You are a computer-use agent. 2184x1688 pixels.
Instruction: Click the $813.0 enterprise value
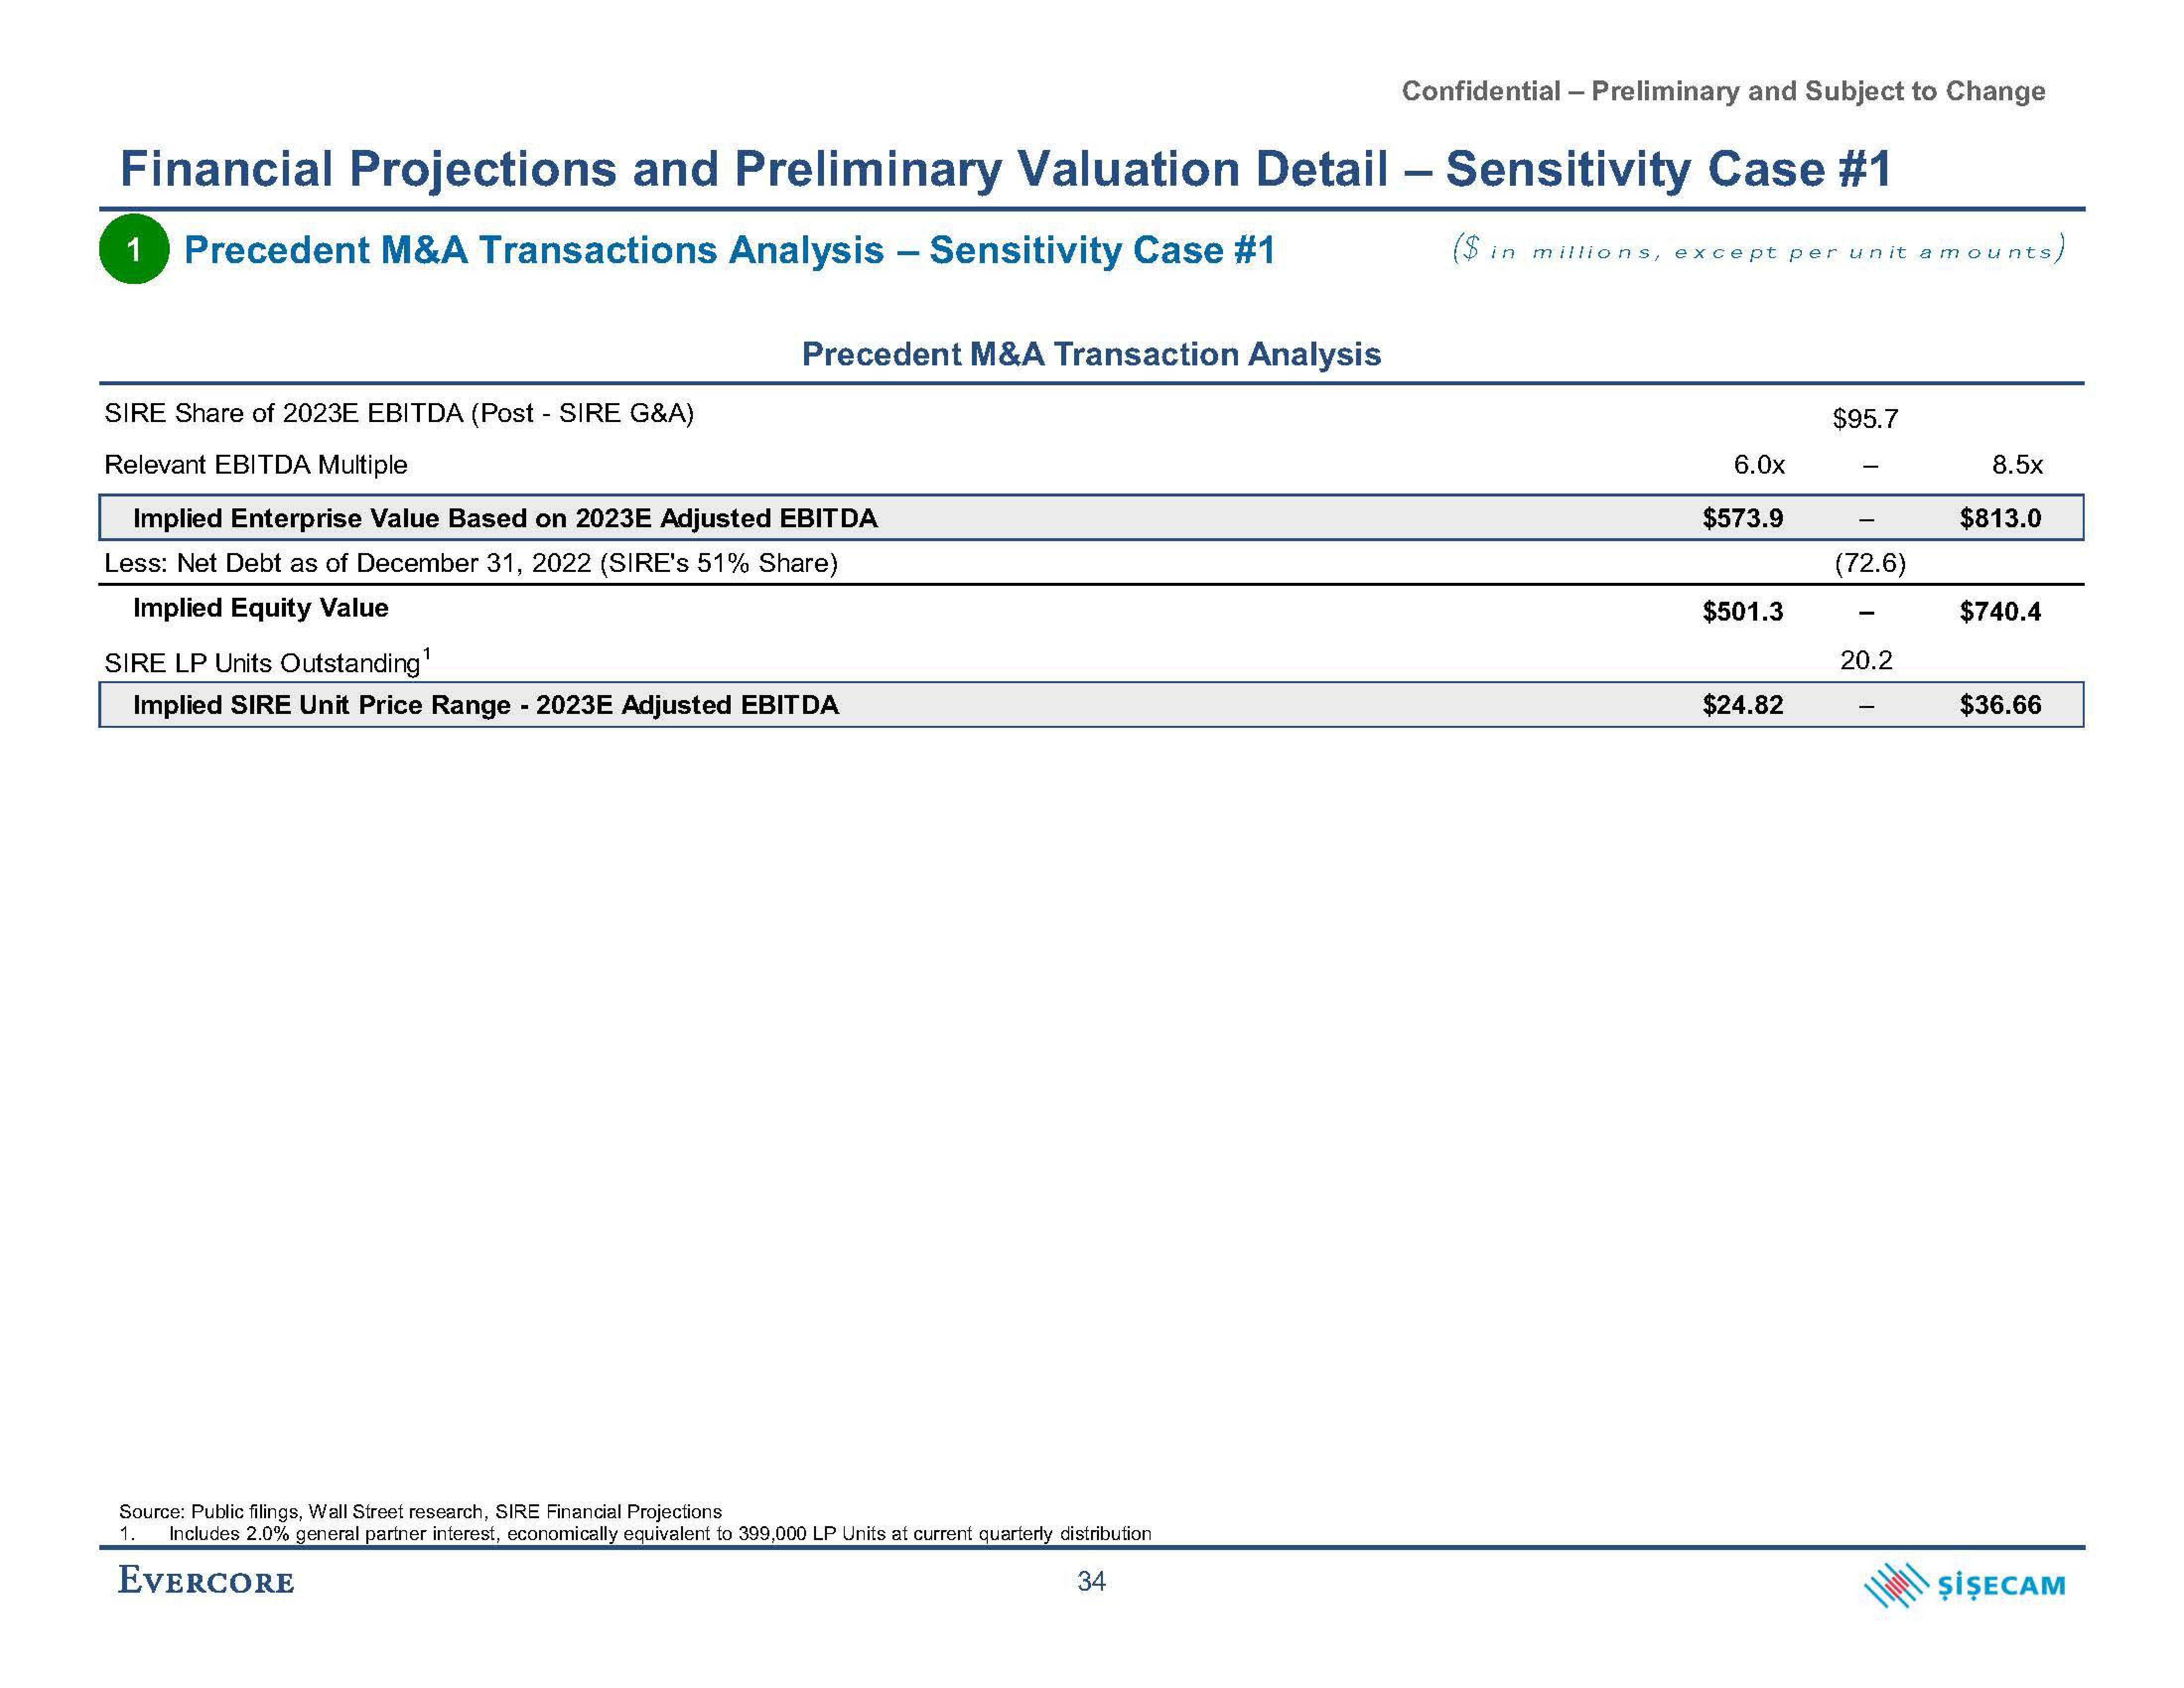click(x=2001, y=518)
